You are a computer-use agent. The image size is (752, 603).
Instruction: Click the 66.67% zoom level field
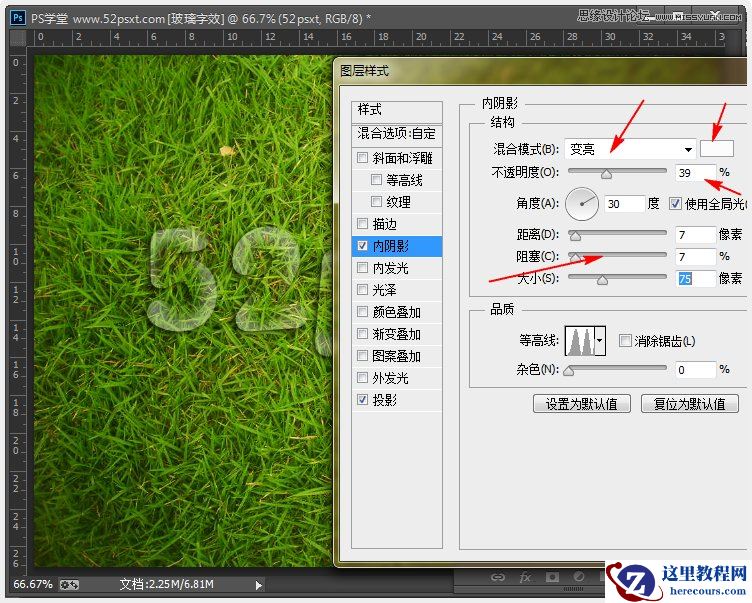tap(33, 584)
